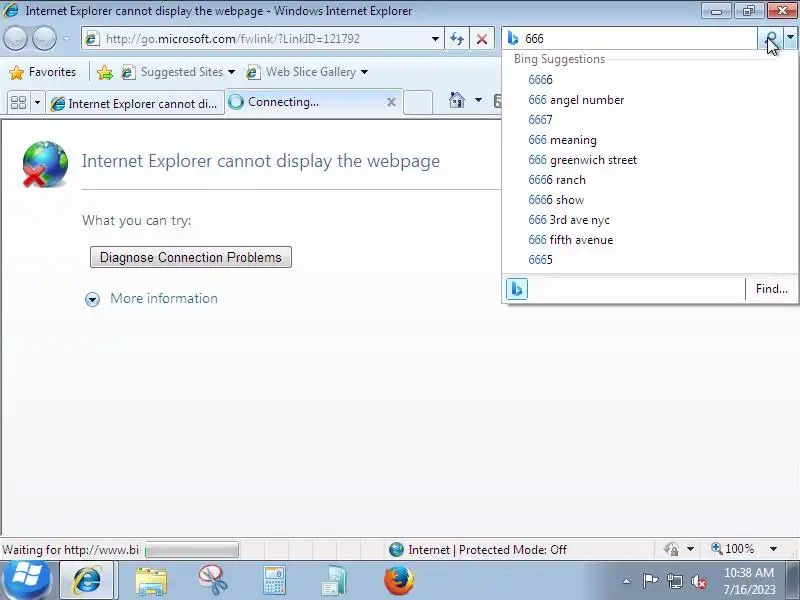Viewport: 800px width, 600px height.
Task: Click Internet Explorer taskbar icon
Action: click(x=87, y=581)
